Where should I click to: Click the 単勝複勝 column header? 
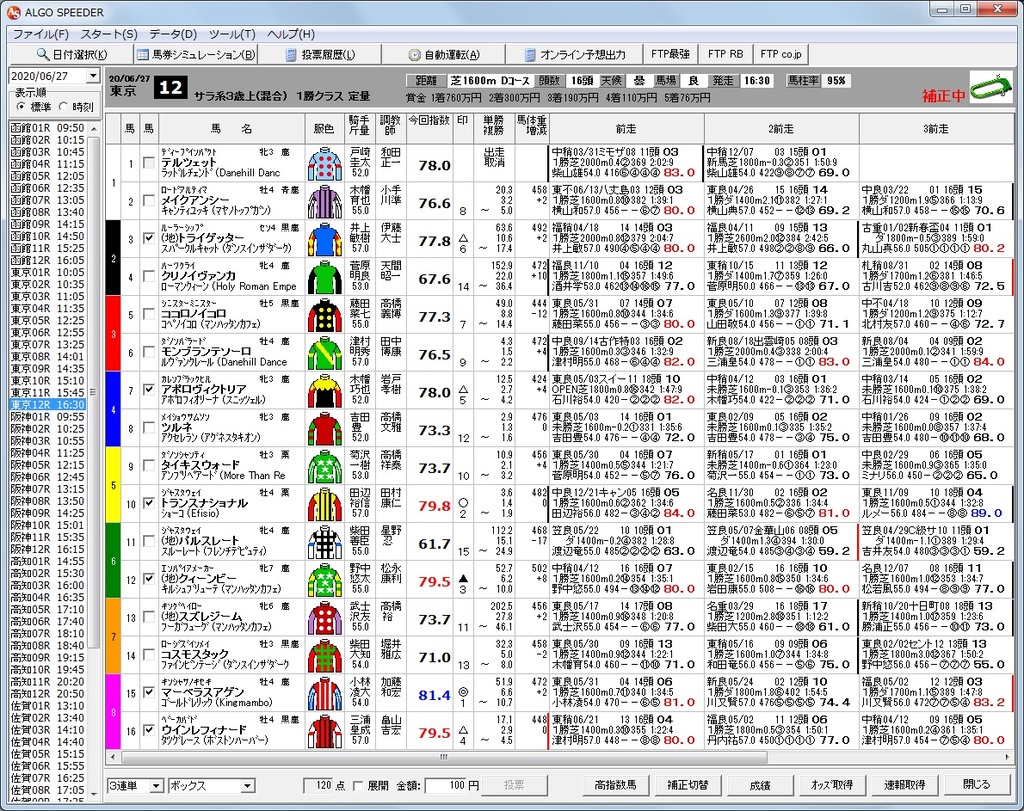click(493, 129)
